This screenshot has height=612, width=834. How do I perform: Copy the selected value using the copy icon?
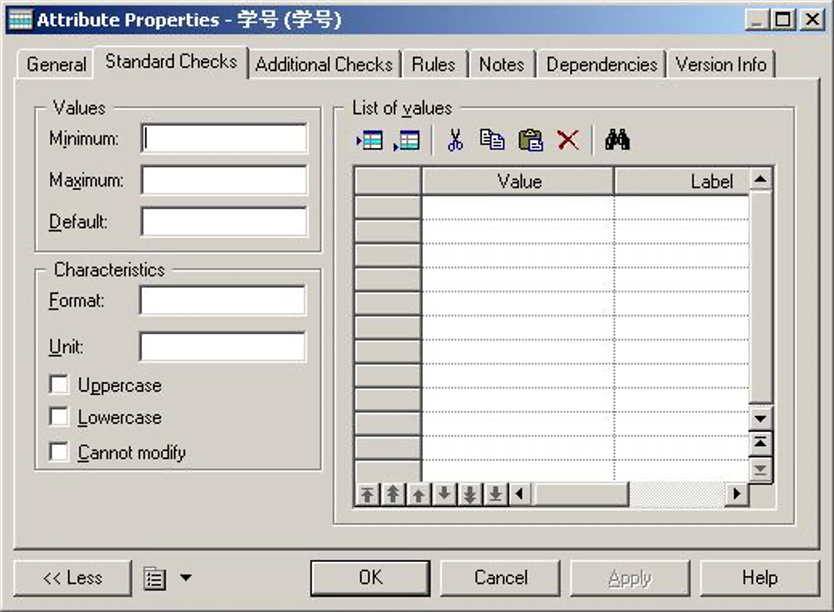(492, 140)
